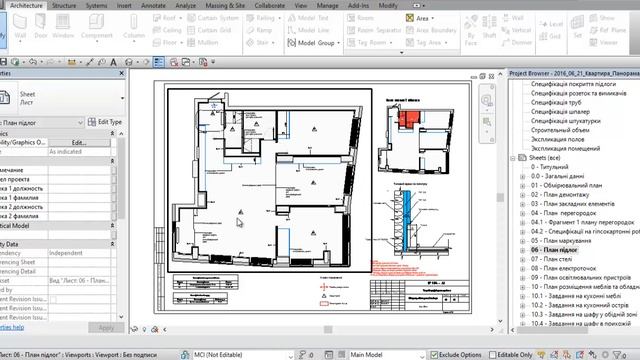The width and height of the screenshot is (640, 360).
Task: Select the Mullion tool
Action: click(203, 42)
